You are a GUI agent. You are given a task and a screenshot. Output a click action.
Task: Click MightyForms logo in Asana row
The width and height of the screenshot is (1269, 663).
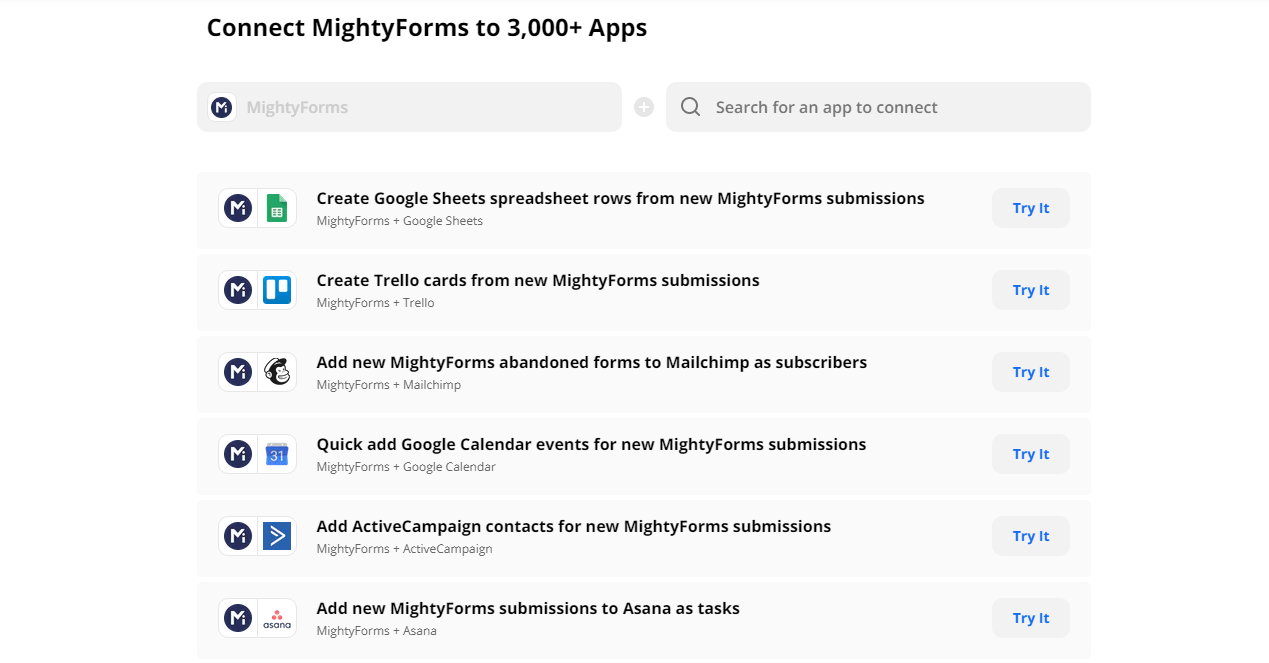(x=238, y=618)
